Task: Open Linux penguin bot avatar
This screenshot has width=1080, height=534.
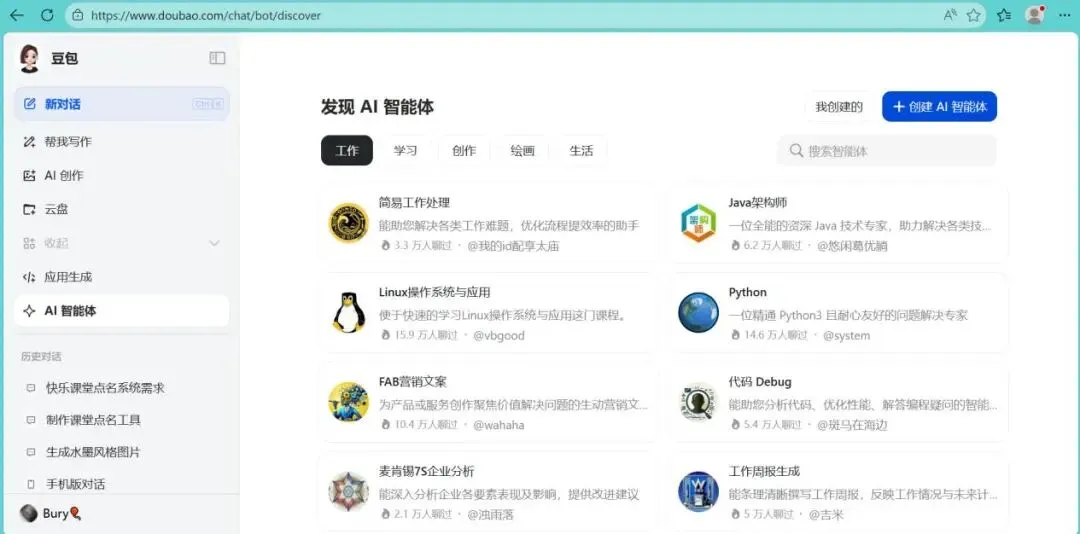Action: pos(349,312)
